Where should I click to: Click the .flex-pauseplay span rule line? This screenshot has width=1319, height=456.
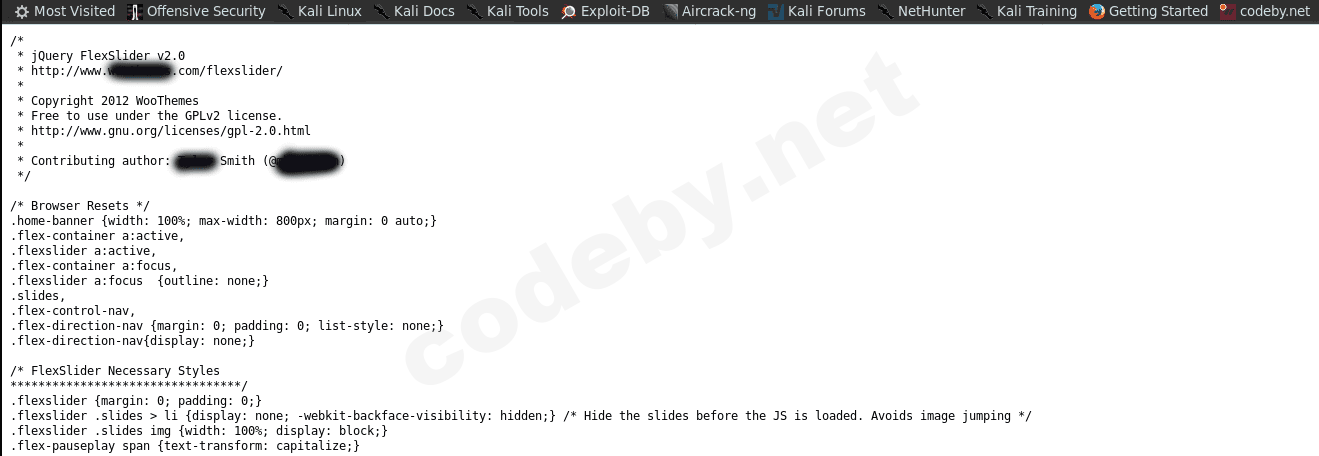click(x=185, y=446)
